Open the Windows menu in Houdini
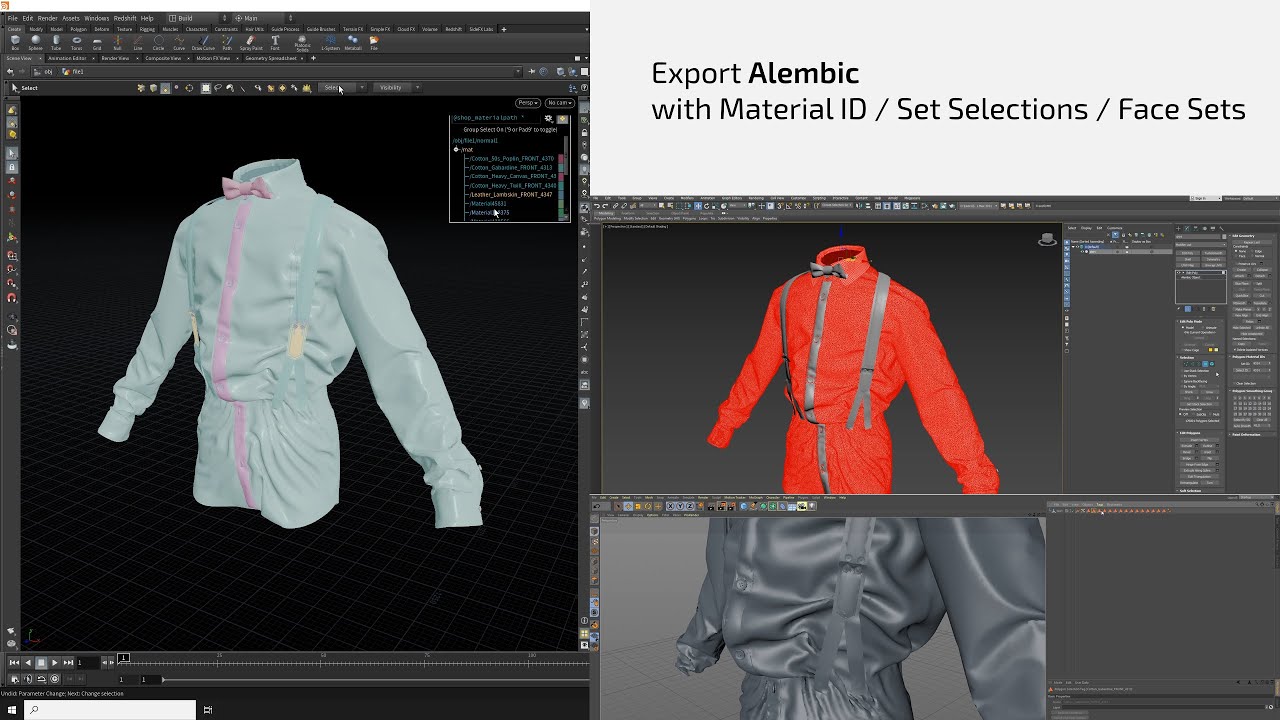1280x720 pixels. coord(97,18)
